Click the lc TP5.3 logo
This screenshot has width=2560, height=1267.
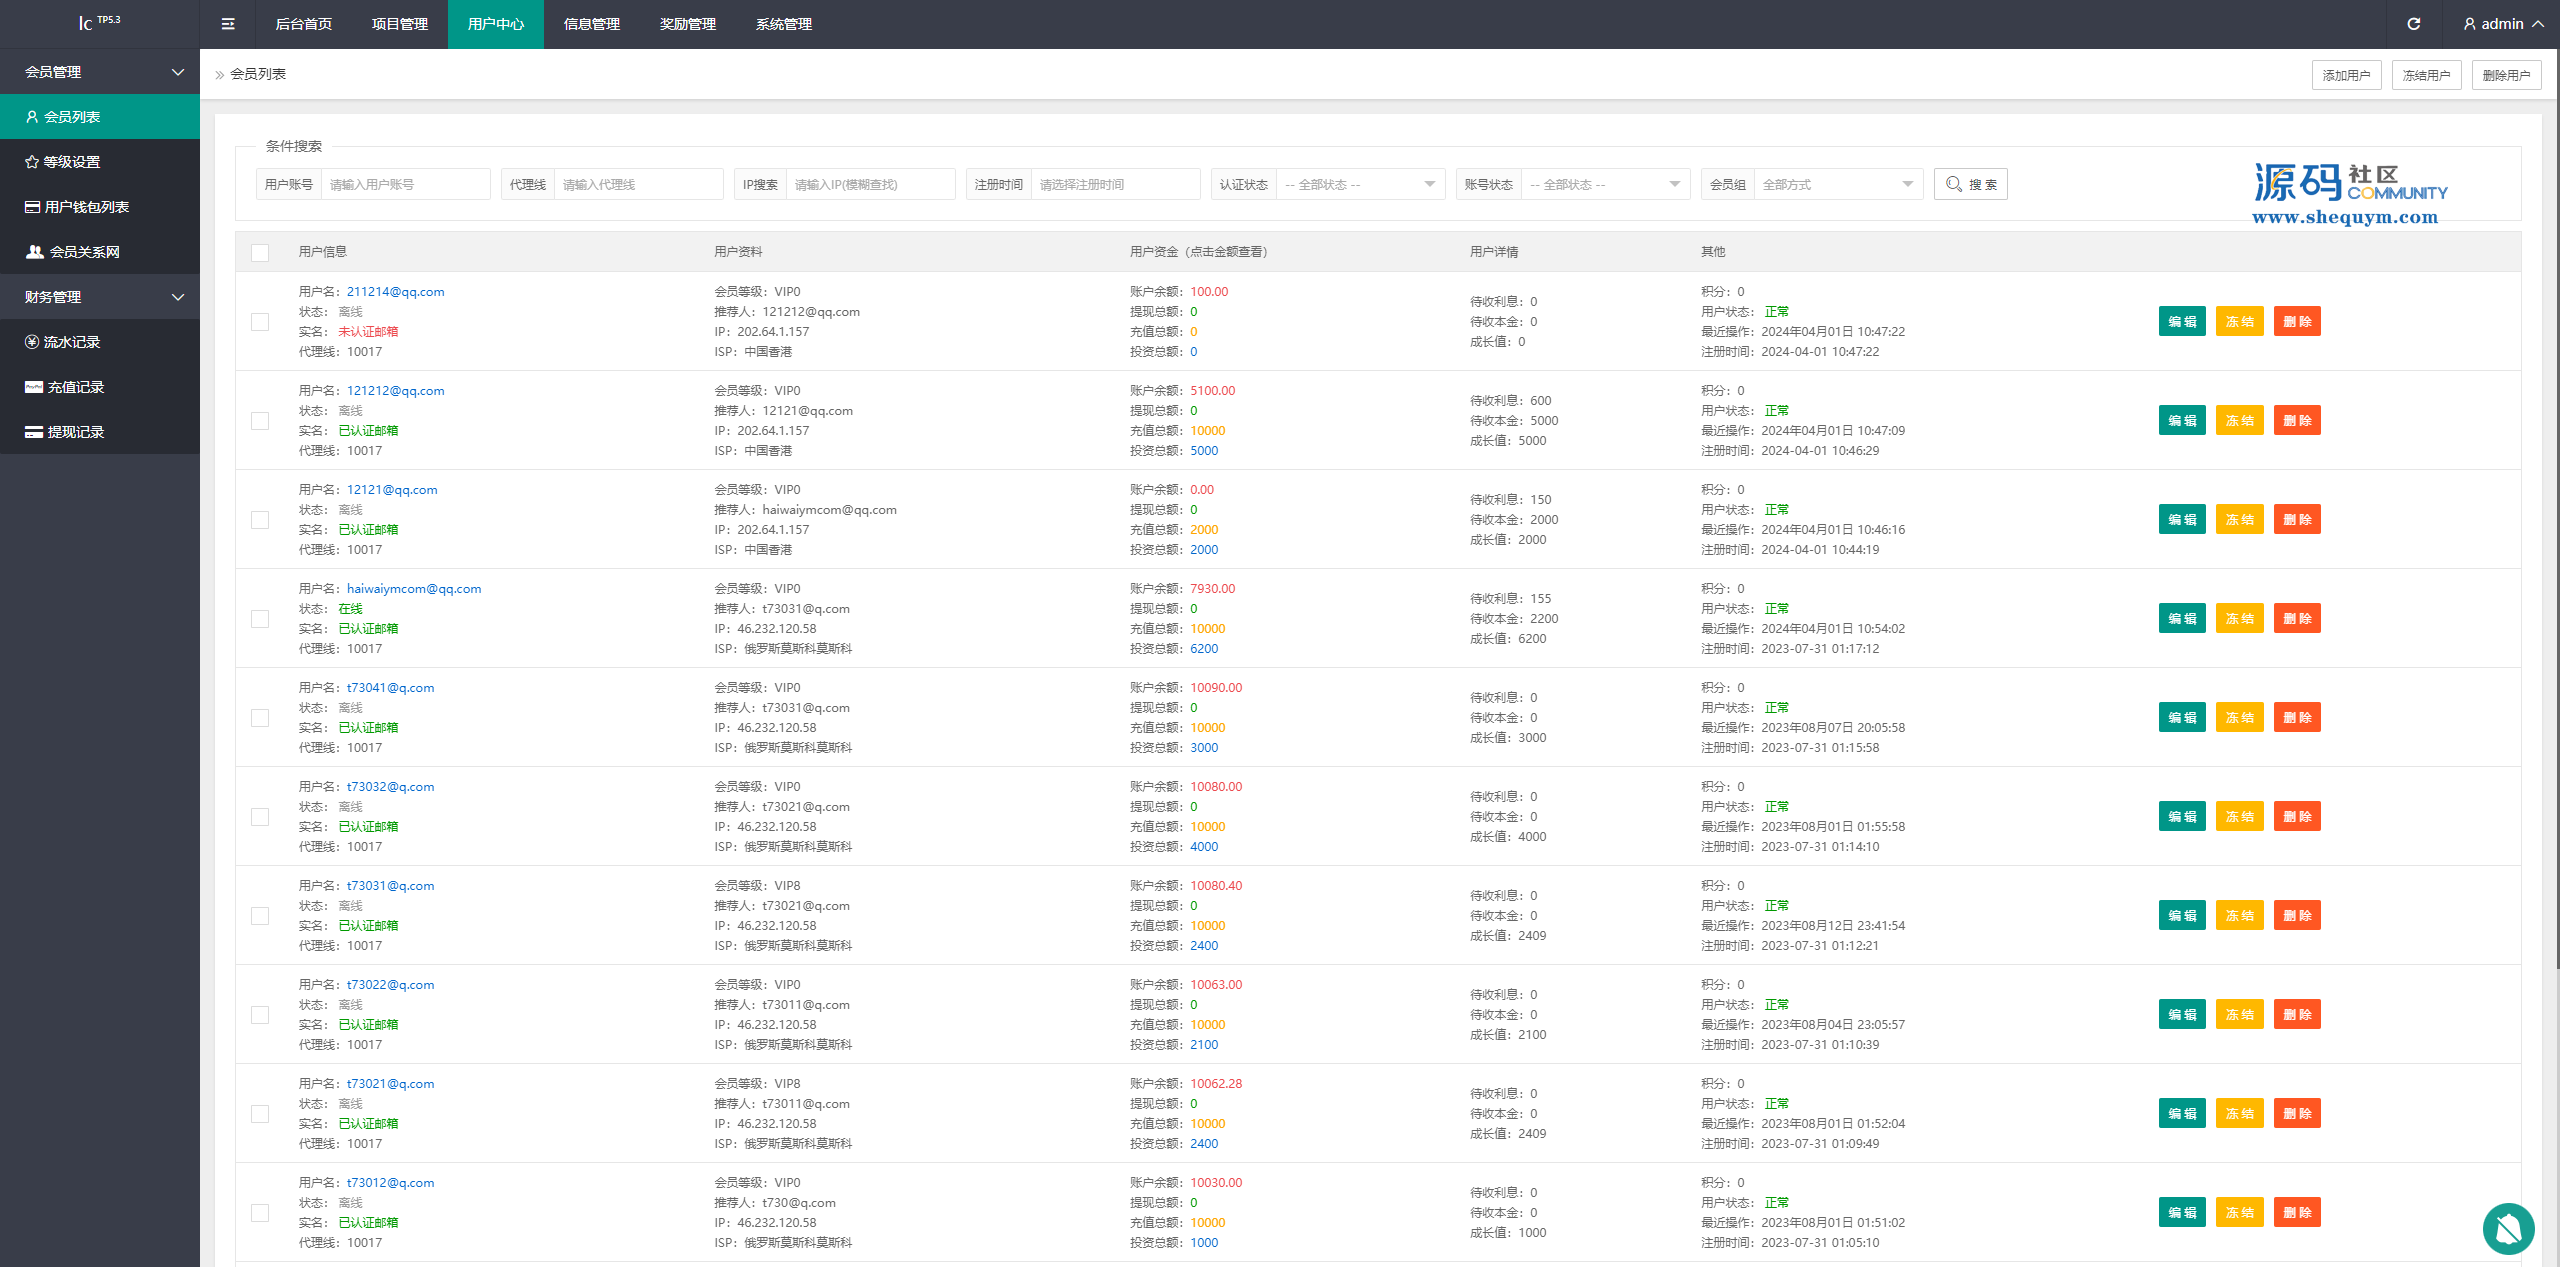pyautogui.click(x=99, y=22)
